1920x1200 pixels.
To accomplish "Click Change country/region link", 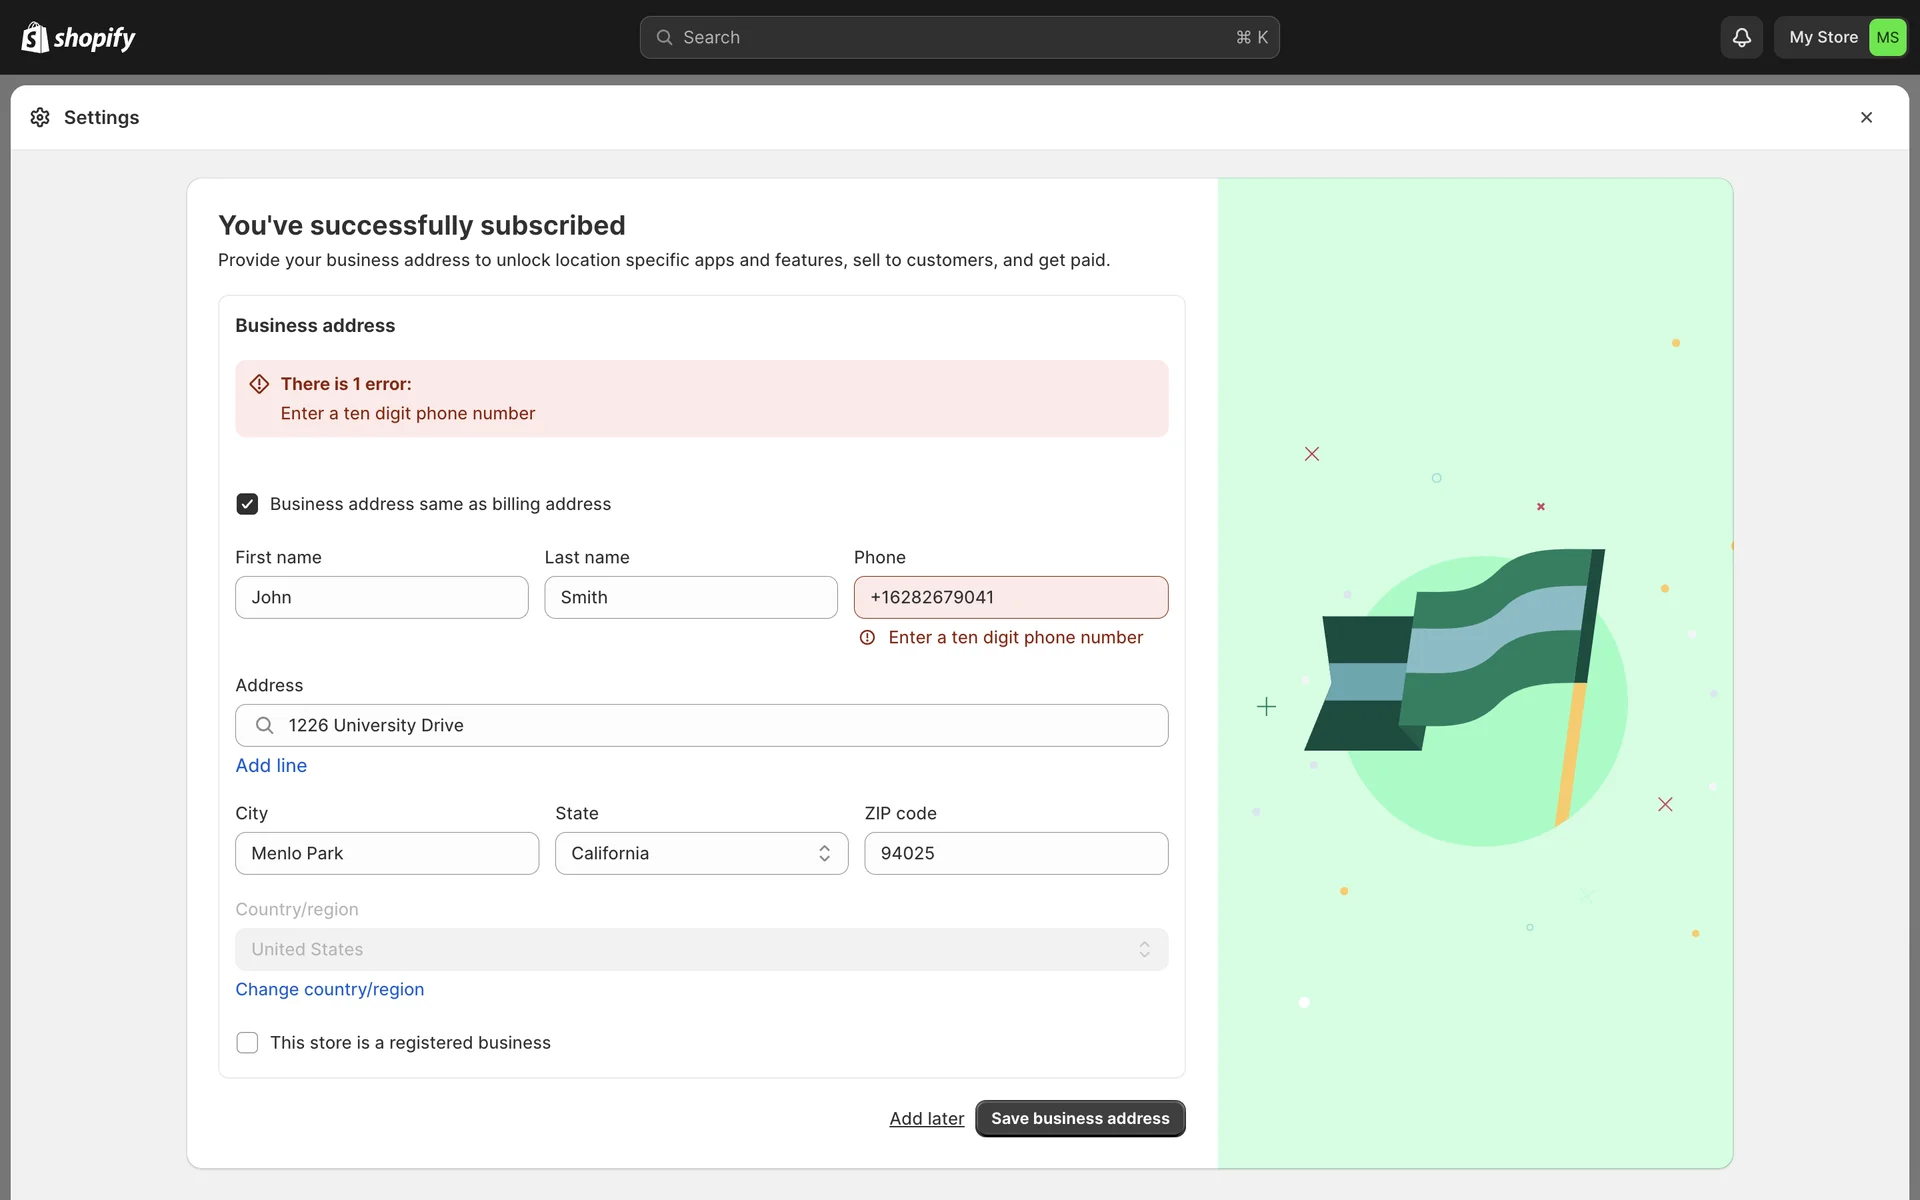I will pos(329,989).
